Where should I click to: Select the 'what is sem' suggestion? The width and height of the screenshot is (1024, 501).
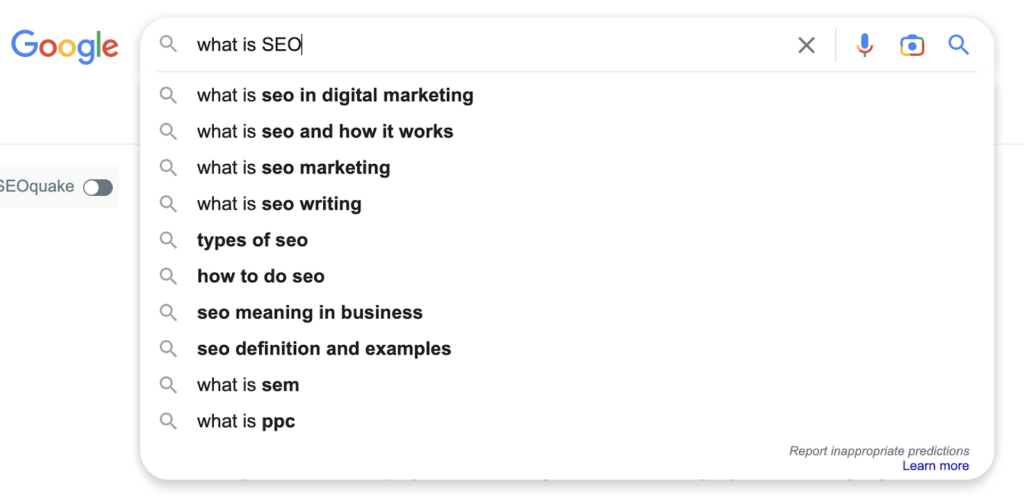[567, 385]
